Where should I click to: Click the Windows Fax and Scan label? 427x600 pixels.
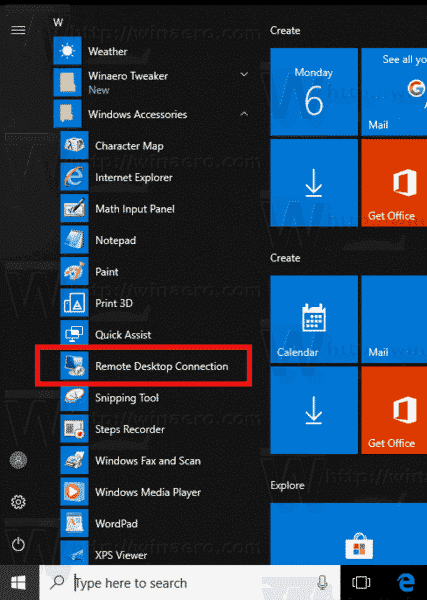point(148,461)
